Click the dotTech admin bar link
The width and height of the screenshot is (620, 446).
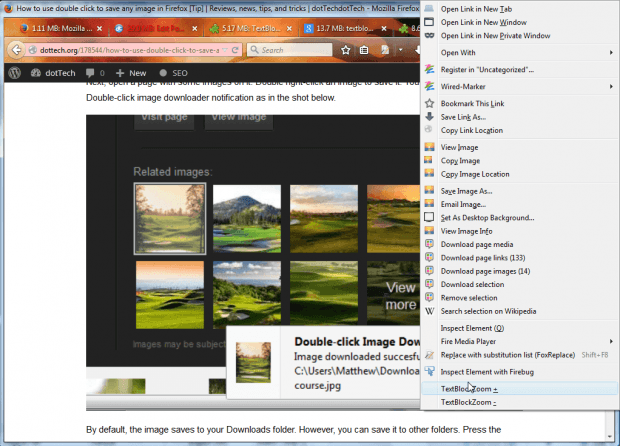(x=53, y=73)
